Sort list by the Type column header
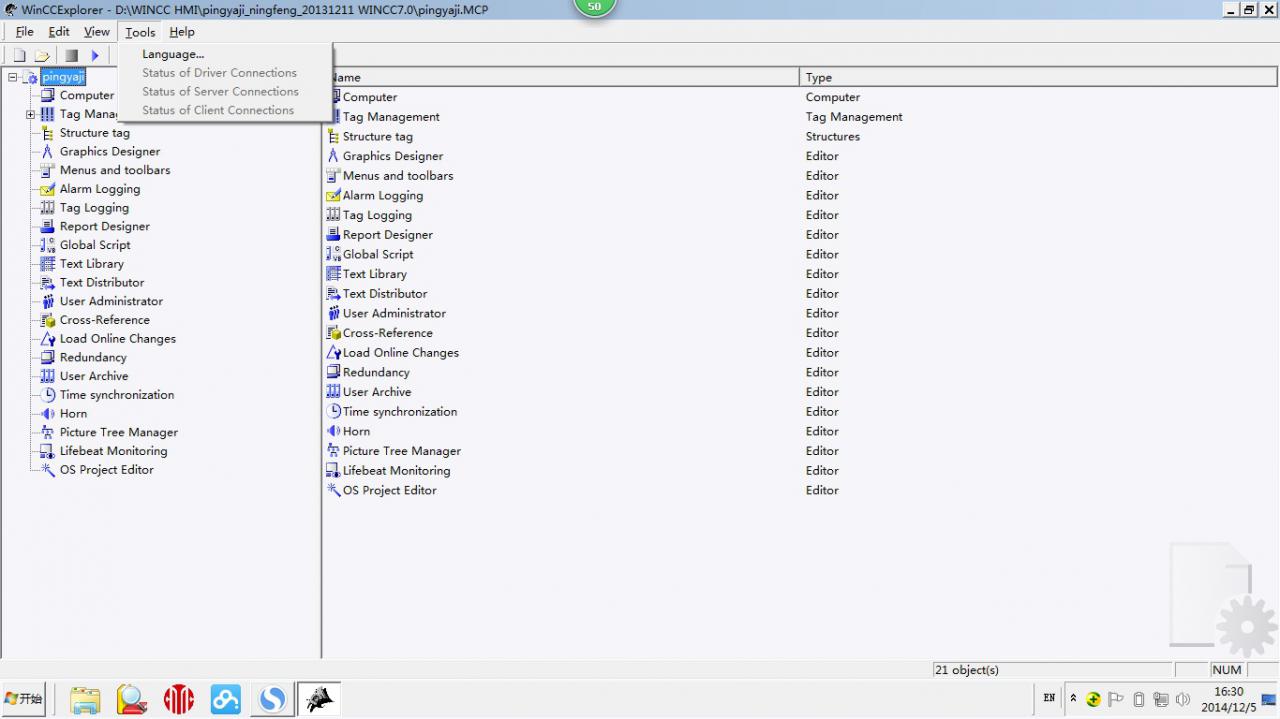This screenshot has height=719, width=1280. [x=1038, y=77]
